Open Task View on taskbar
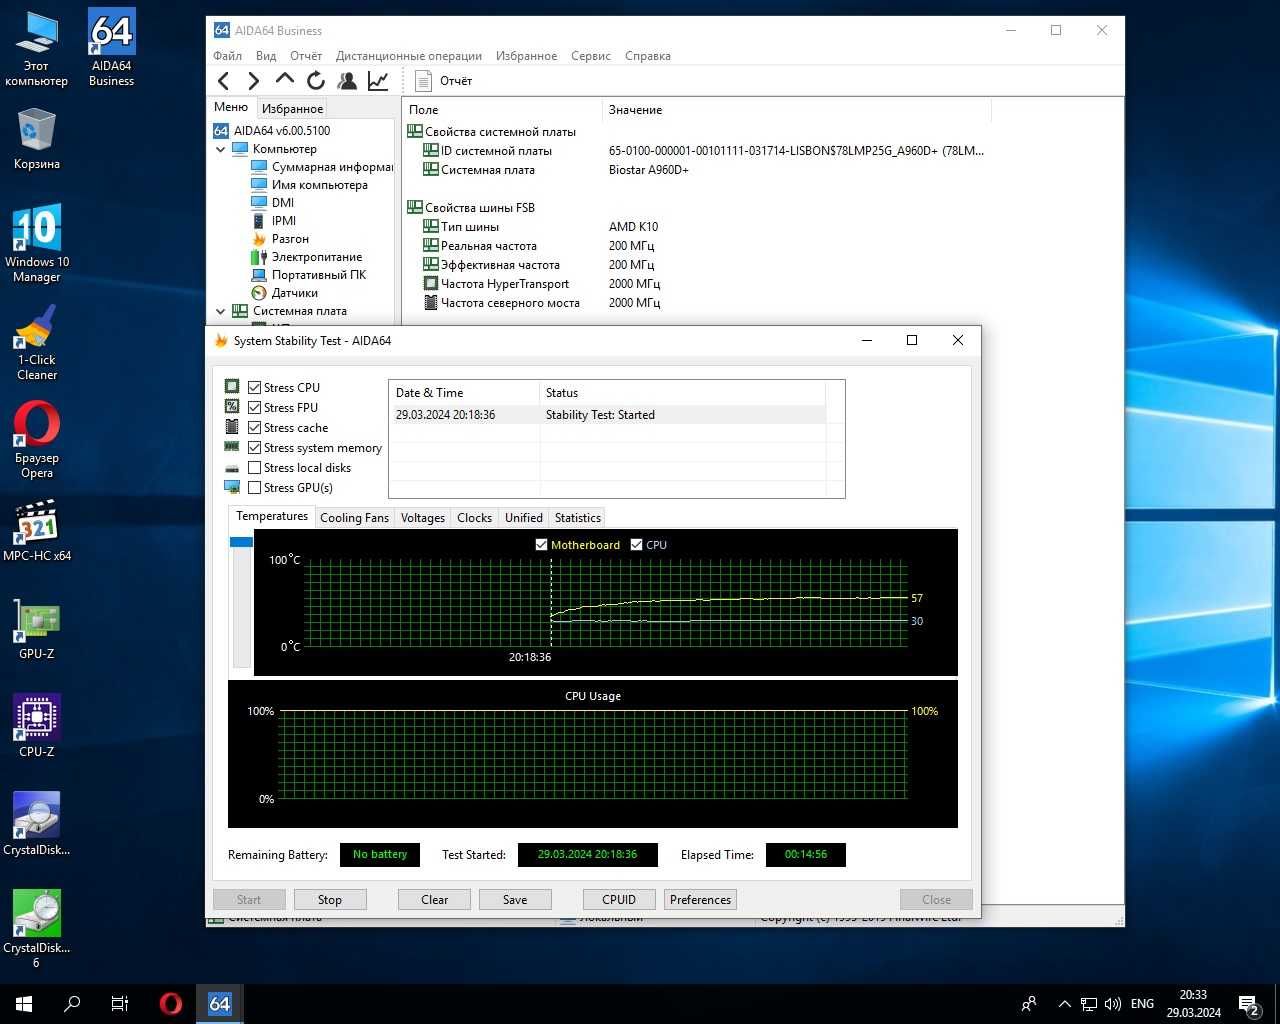 click(120, 1004)
